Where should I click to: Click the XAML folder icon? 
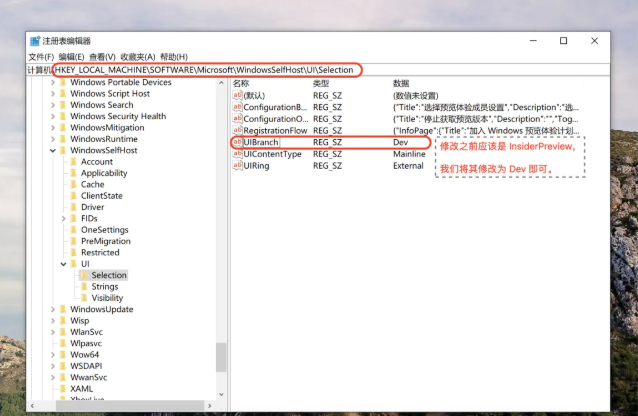coord(63,389)
